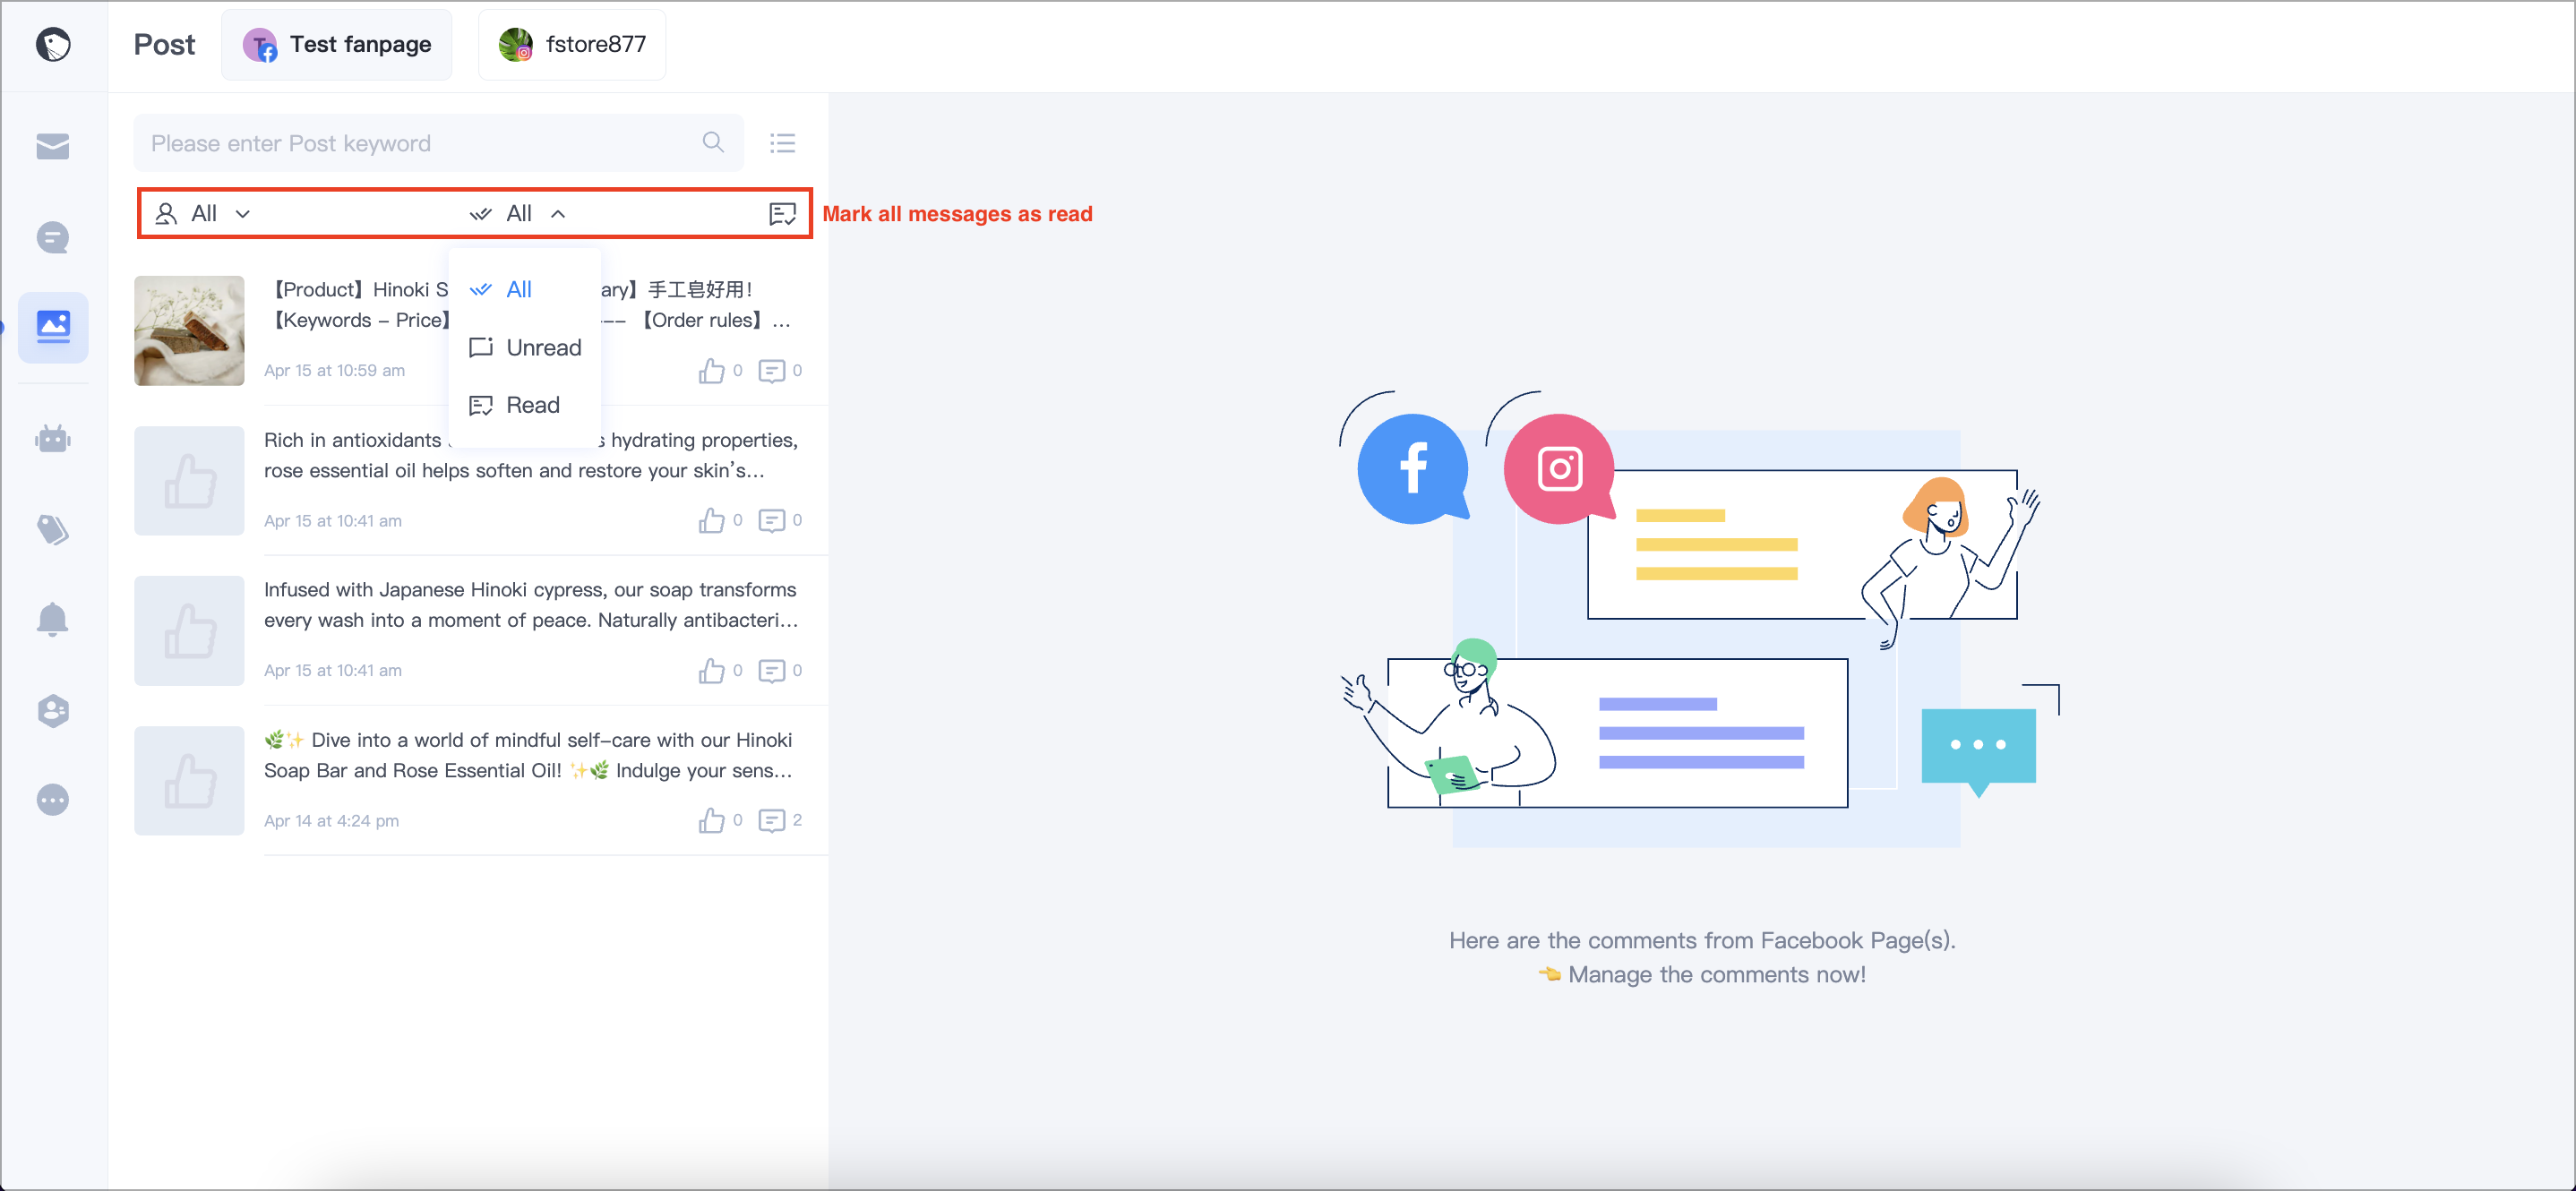Switch to fstore877 Instagram tab
The height and width of the screenshot is (1191, 2576).
point(572,44)
